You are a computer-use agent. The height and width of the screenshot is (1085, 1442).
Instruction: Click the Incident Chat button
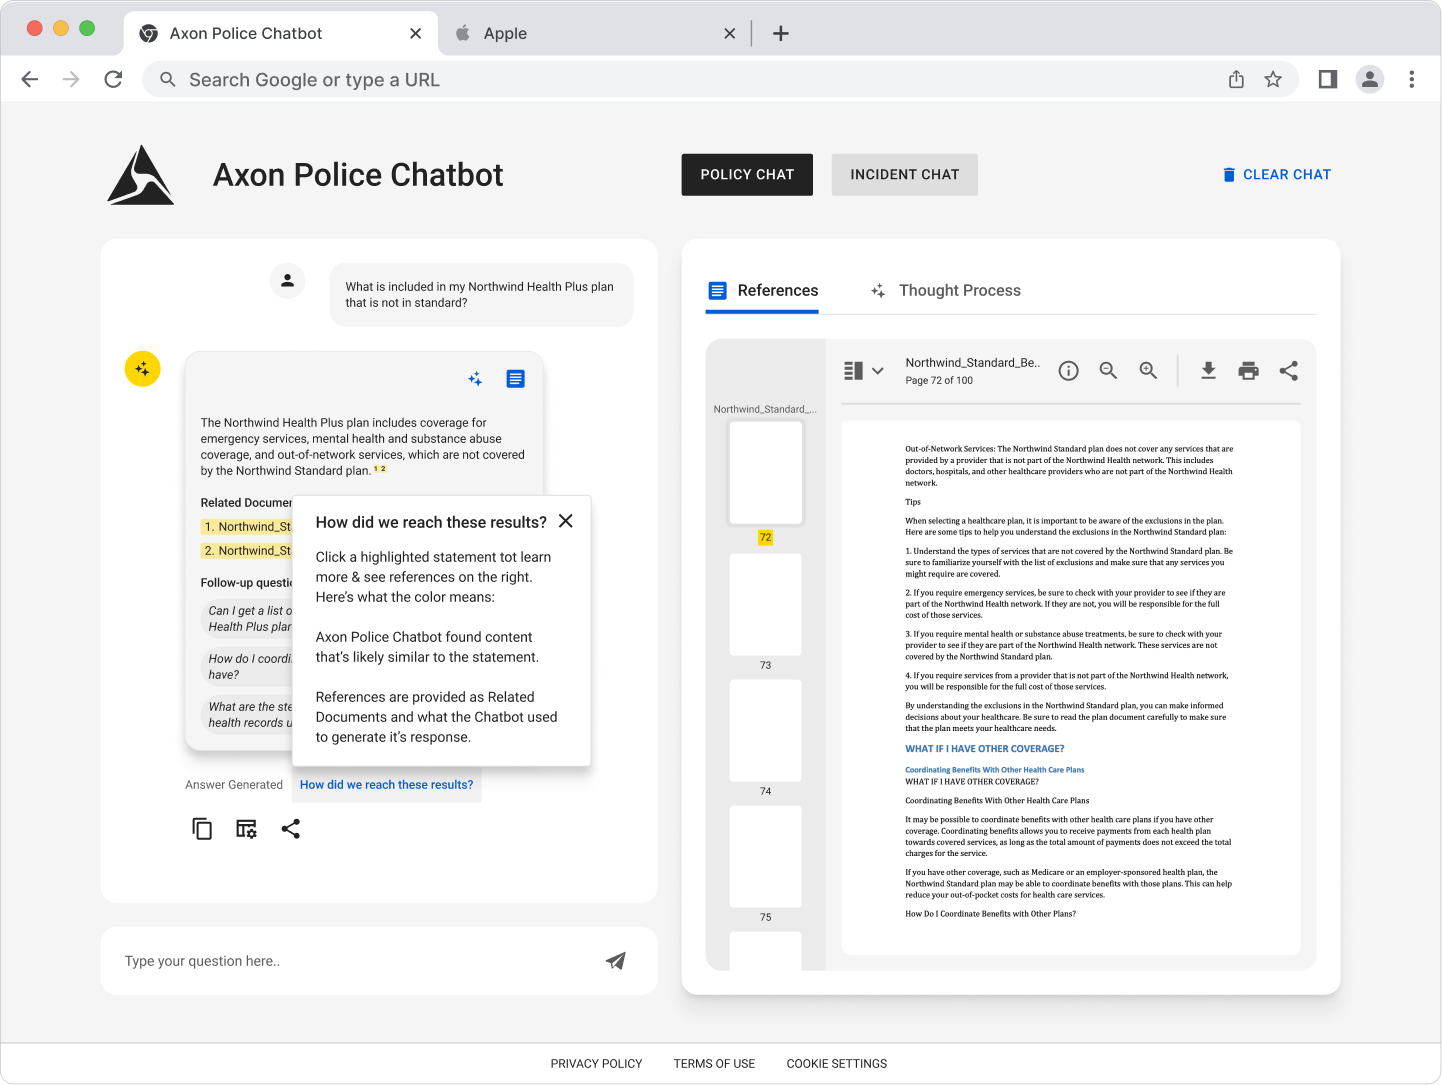pyautogui.click(x=904, y=175)
